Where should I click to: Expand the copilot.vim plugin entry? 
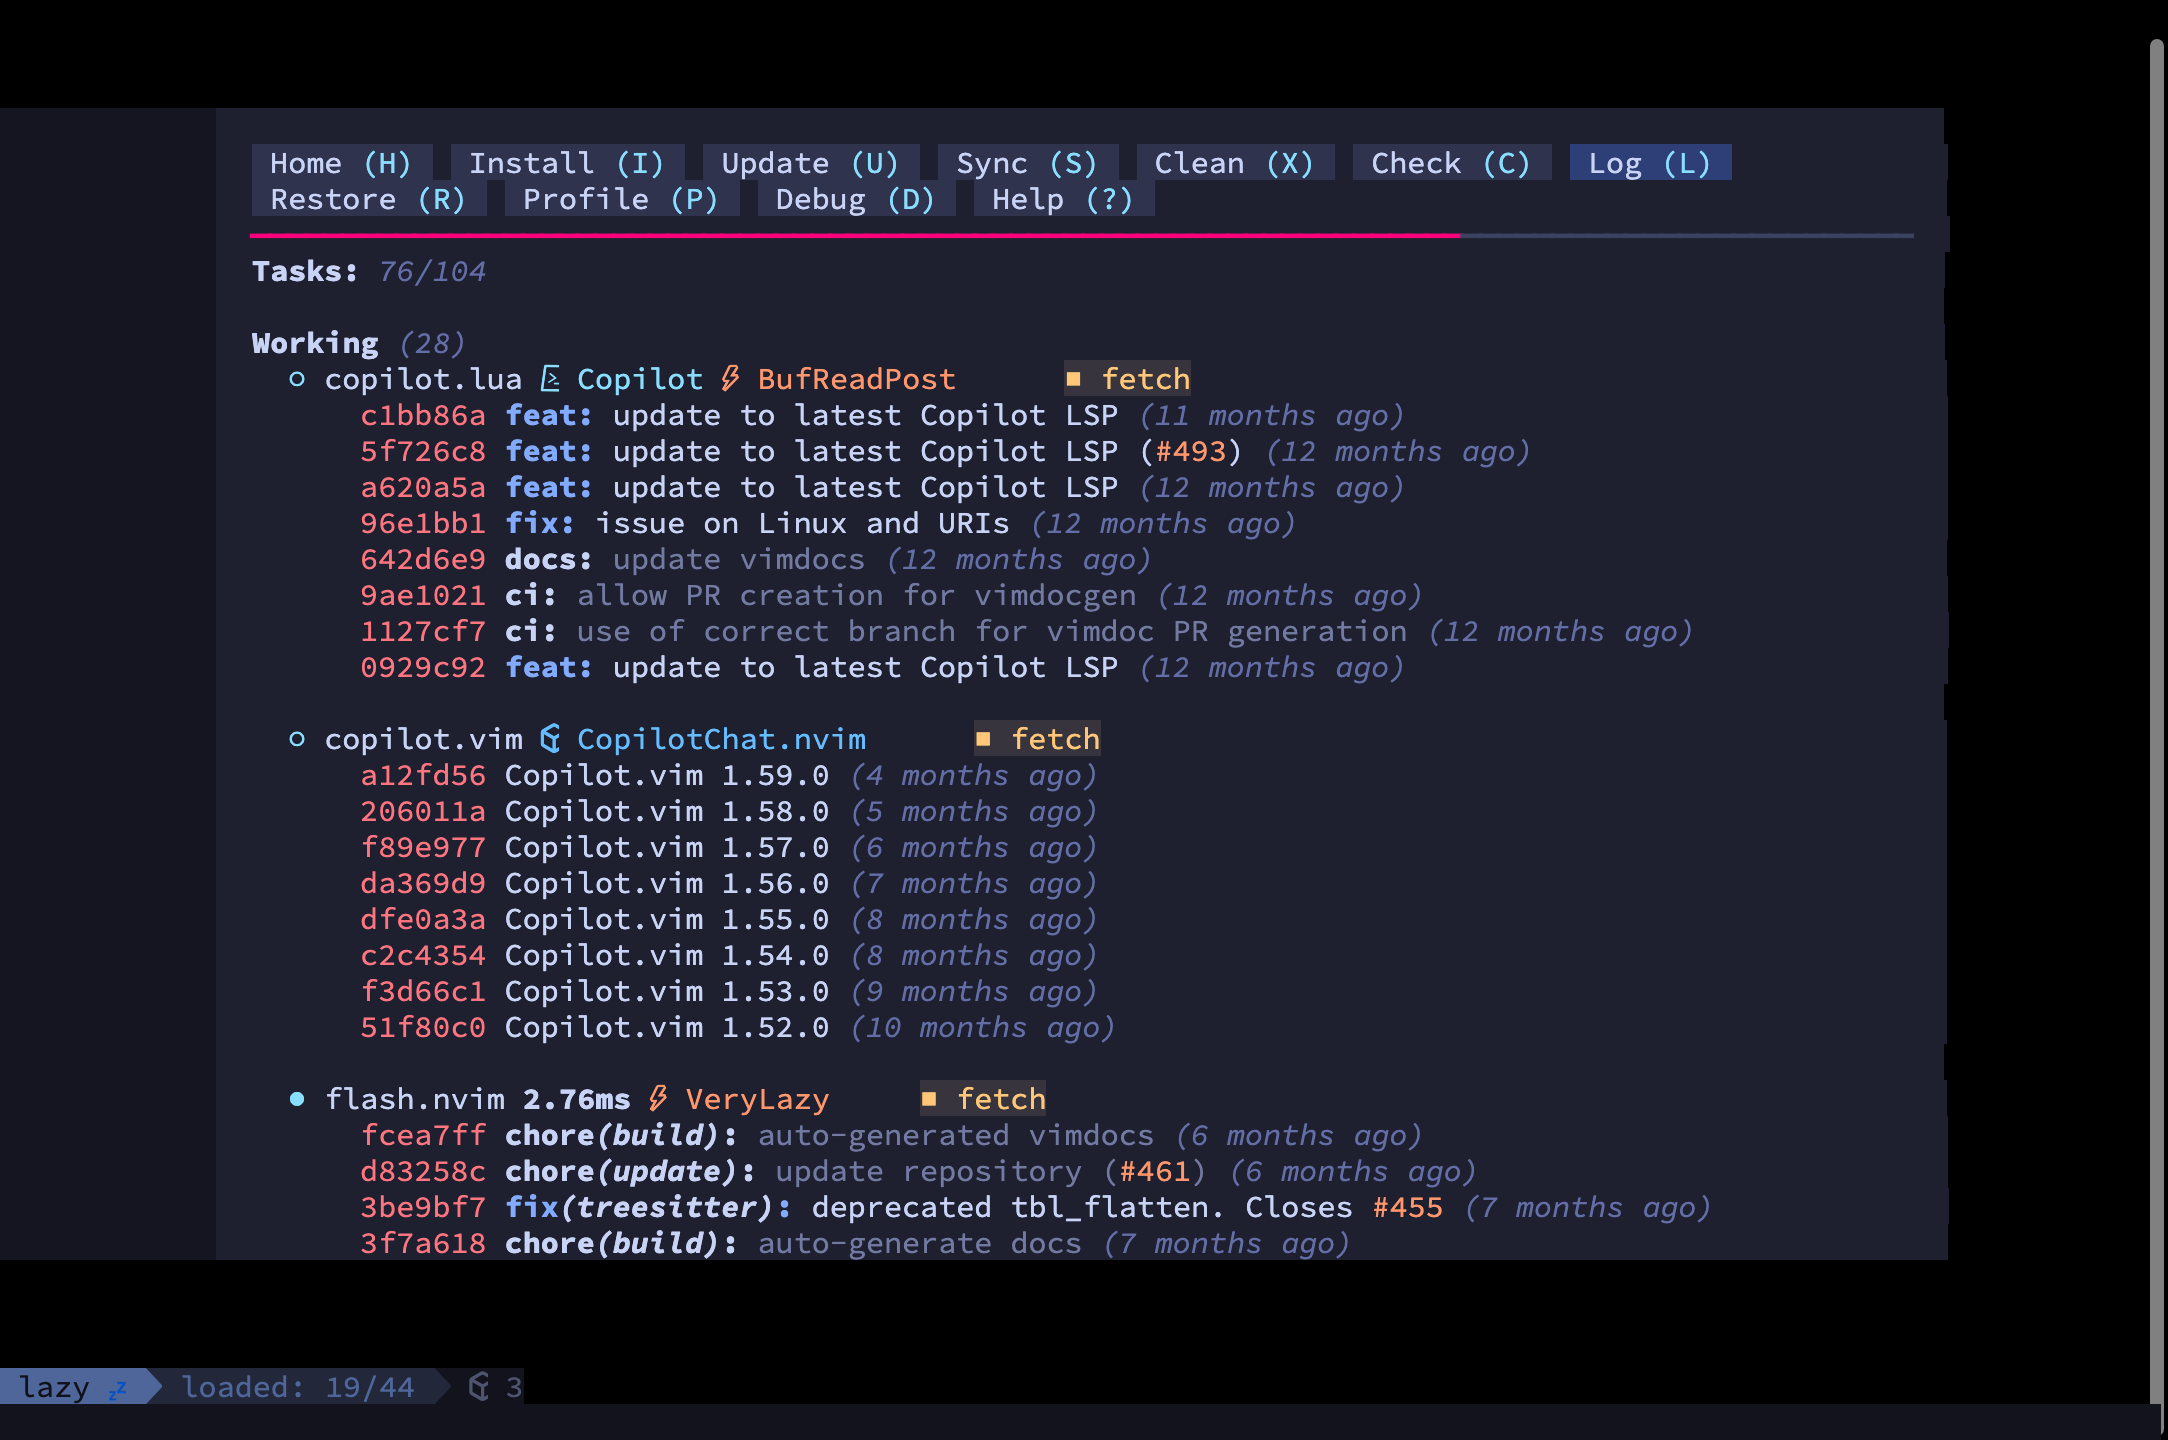tap(423, 739)
